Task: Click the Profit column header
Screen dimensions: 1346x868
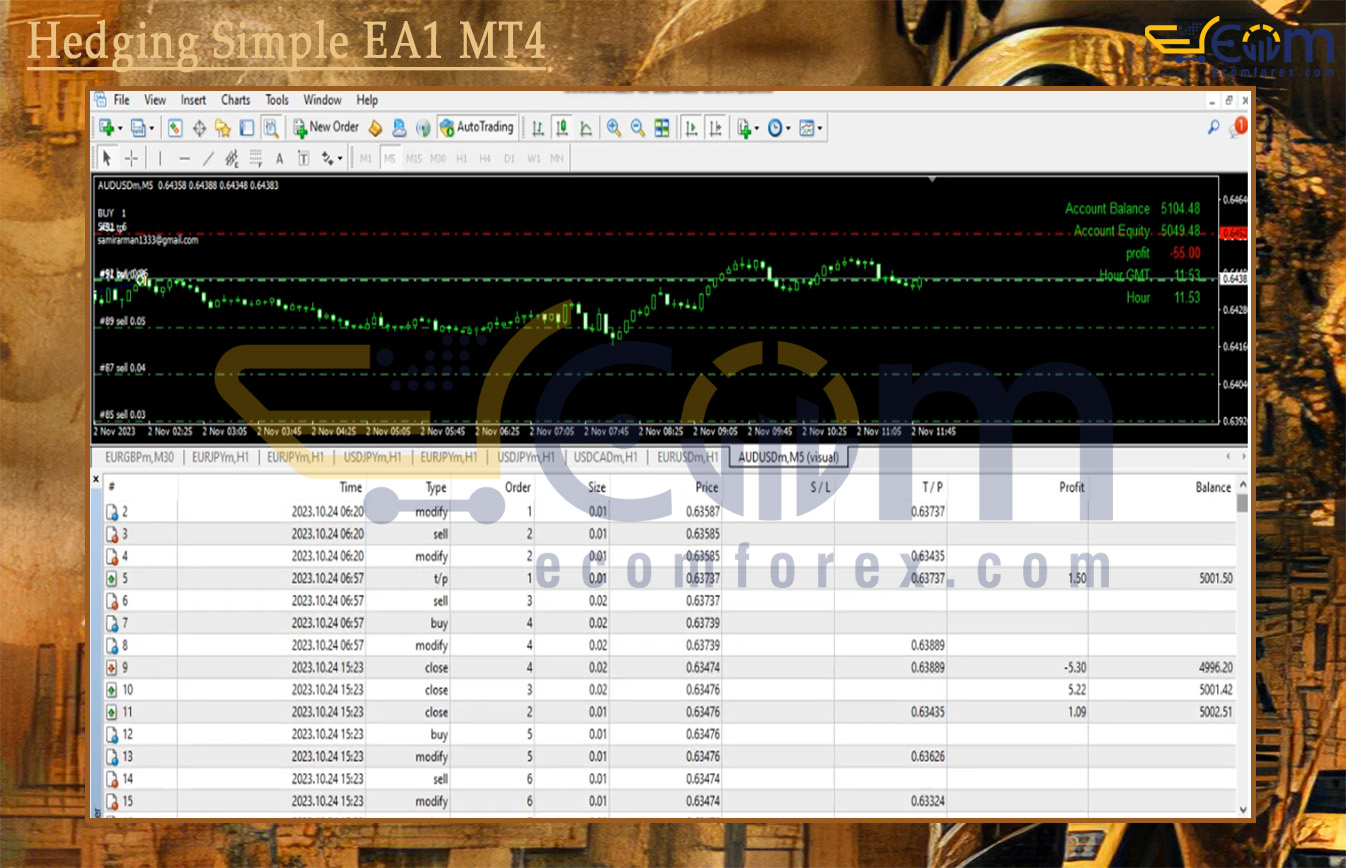Action: tap(1071, 487)
